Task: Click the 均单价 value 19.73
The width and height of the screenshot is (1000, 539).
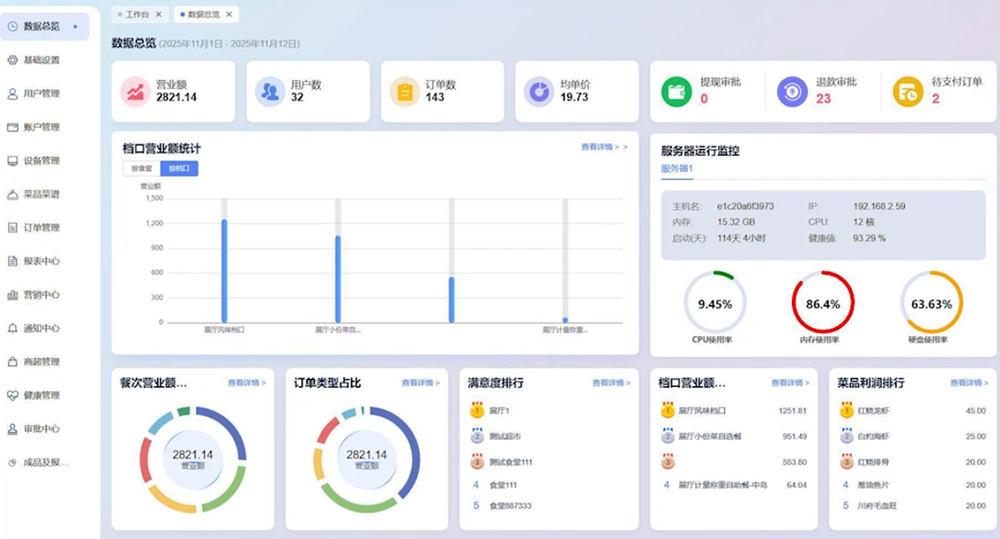Action: click(x=574, y=97)
